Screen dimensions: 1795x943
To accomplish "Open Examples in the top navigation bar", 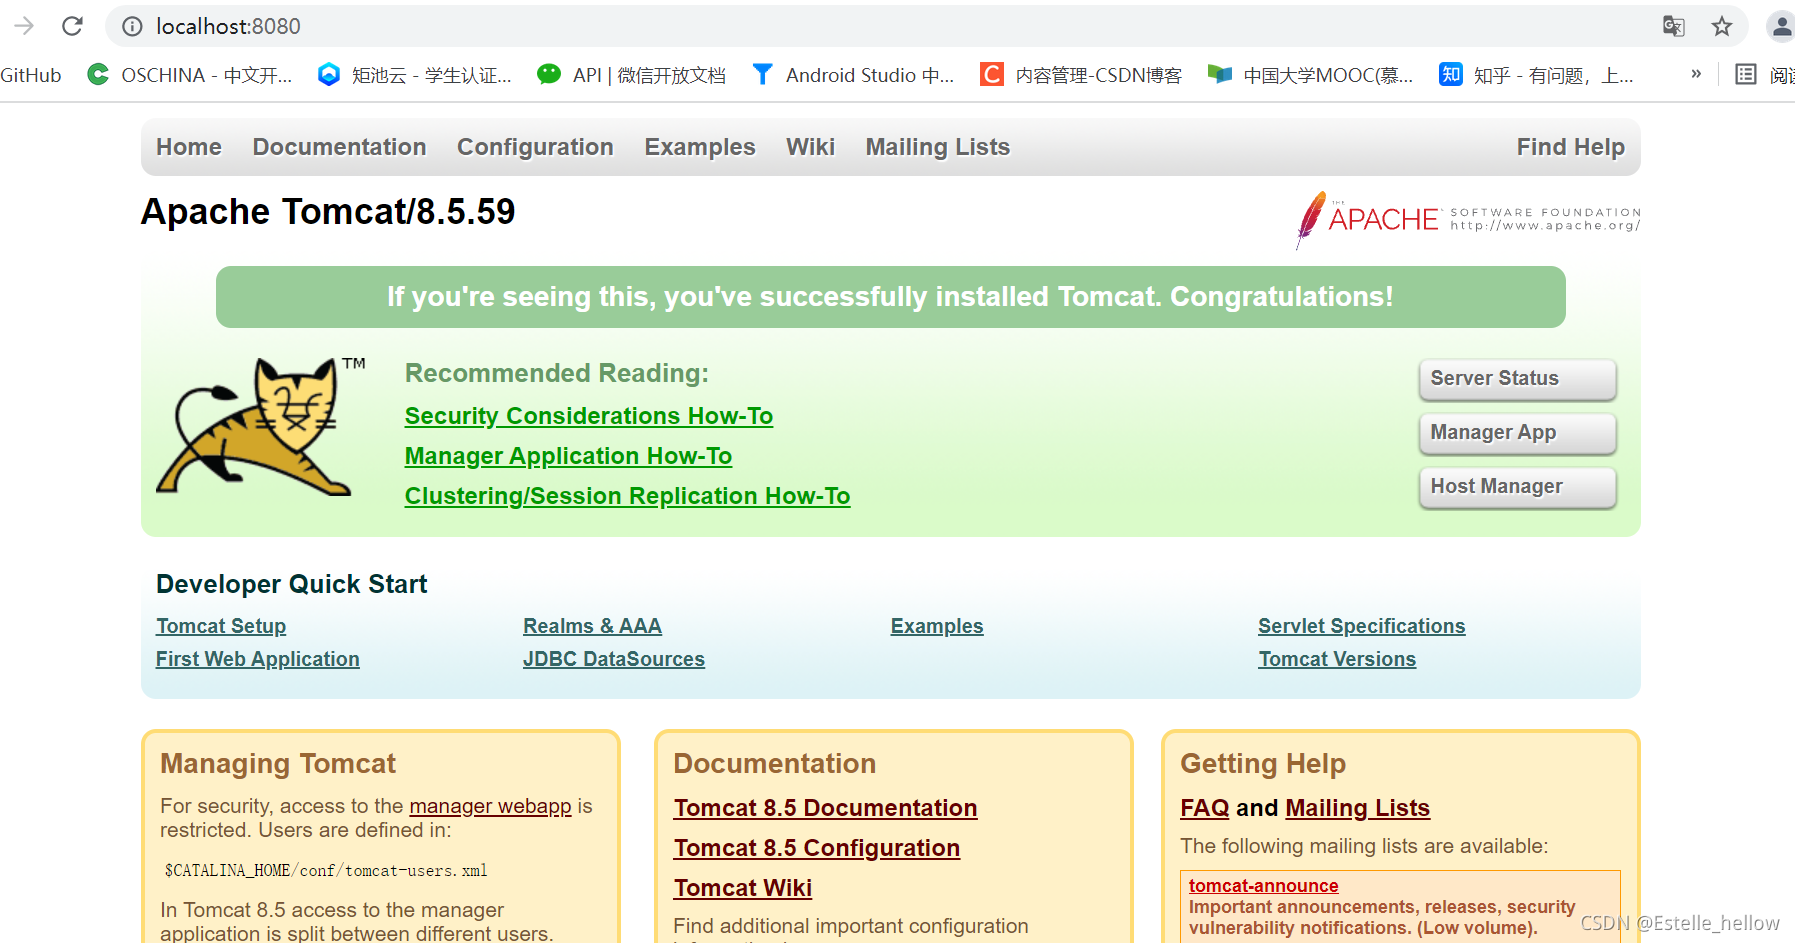I will (700, 147).
